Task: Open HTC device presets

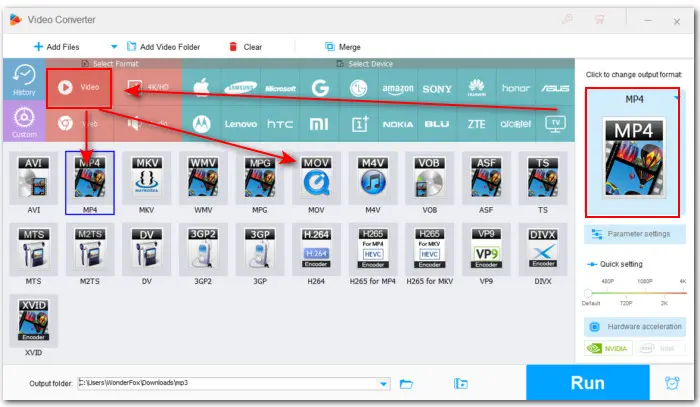Action: [280, 124]
